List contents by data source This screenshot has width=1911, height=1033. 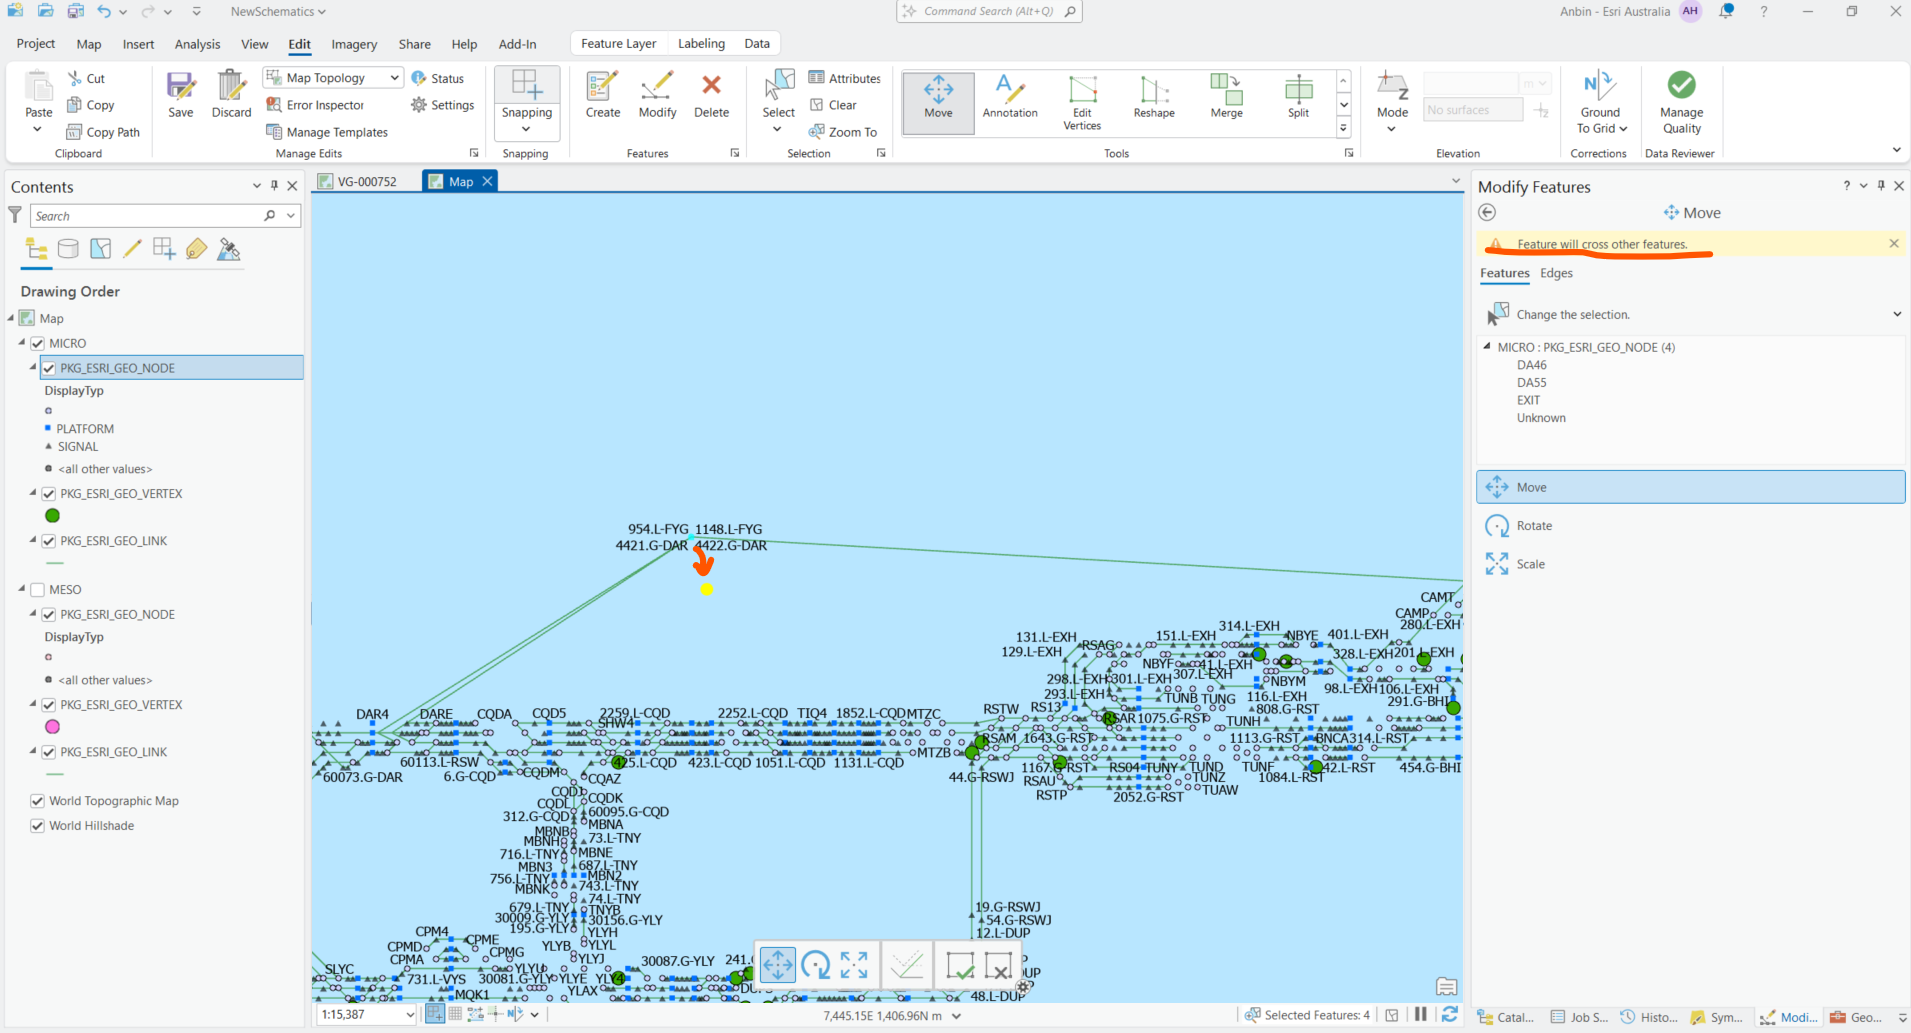(x=68, y=249)
